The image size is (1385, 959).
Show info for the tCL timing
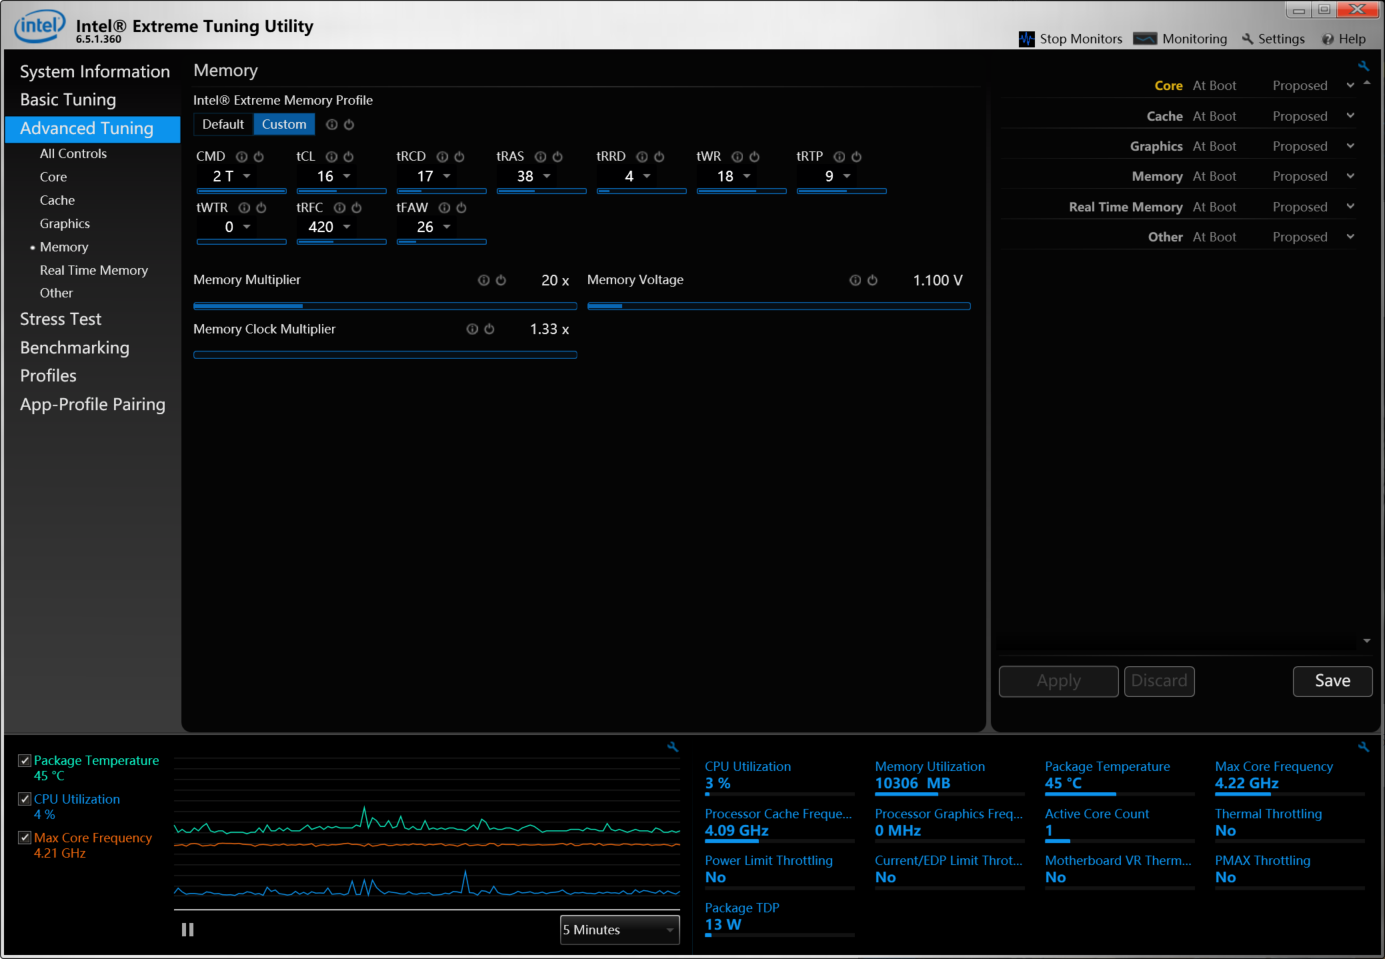(x=332, y=157)
